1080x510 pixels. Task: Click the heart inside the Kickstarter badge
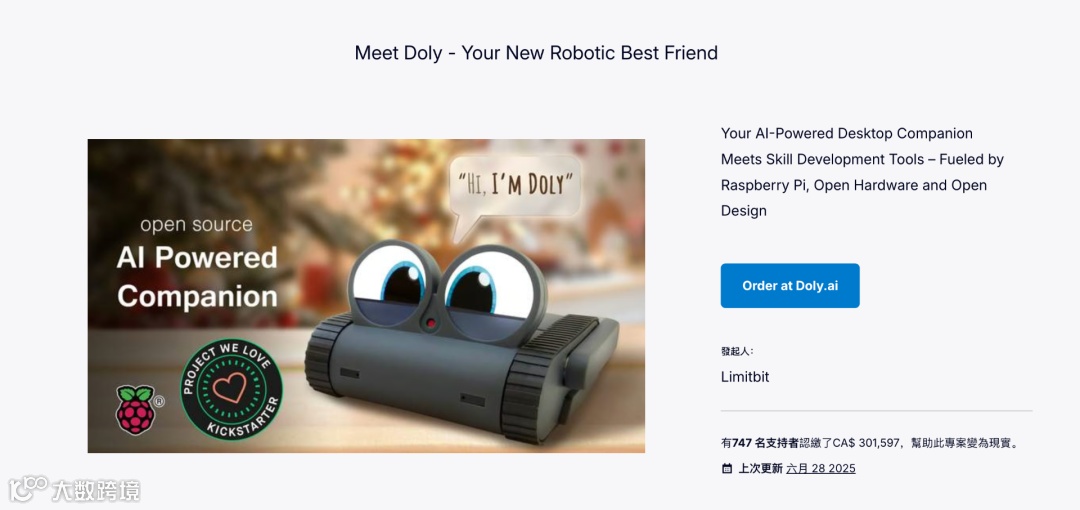pyautogui.click(x=230, y=387)
